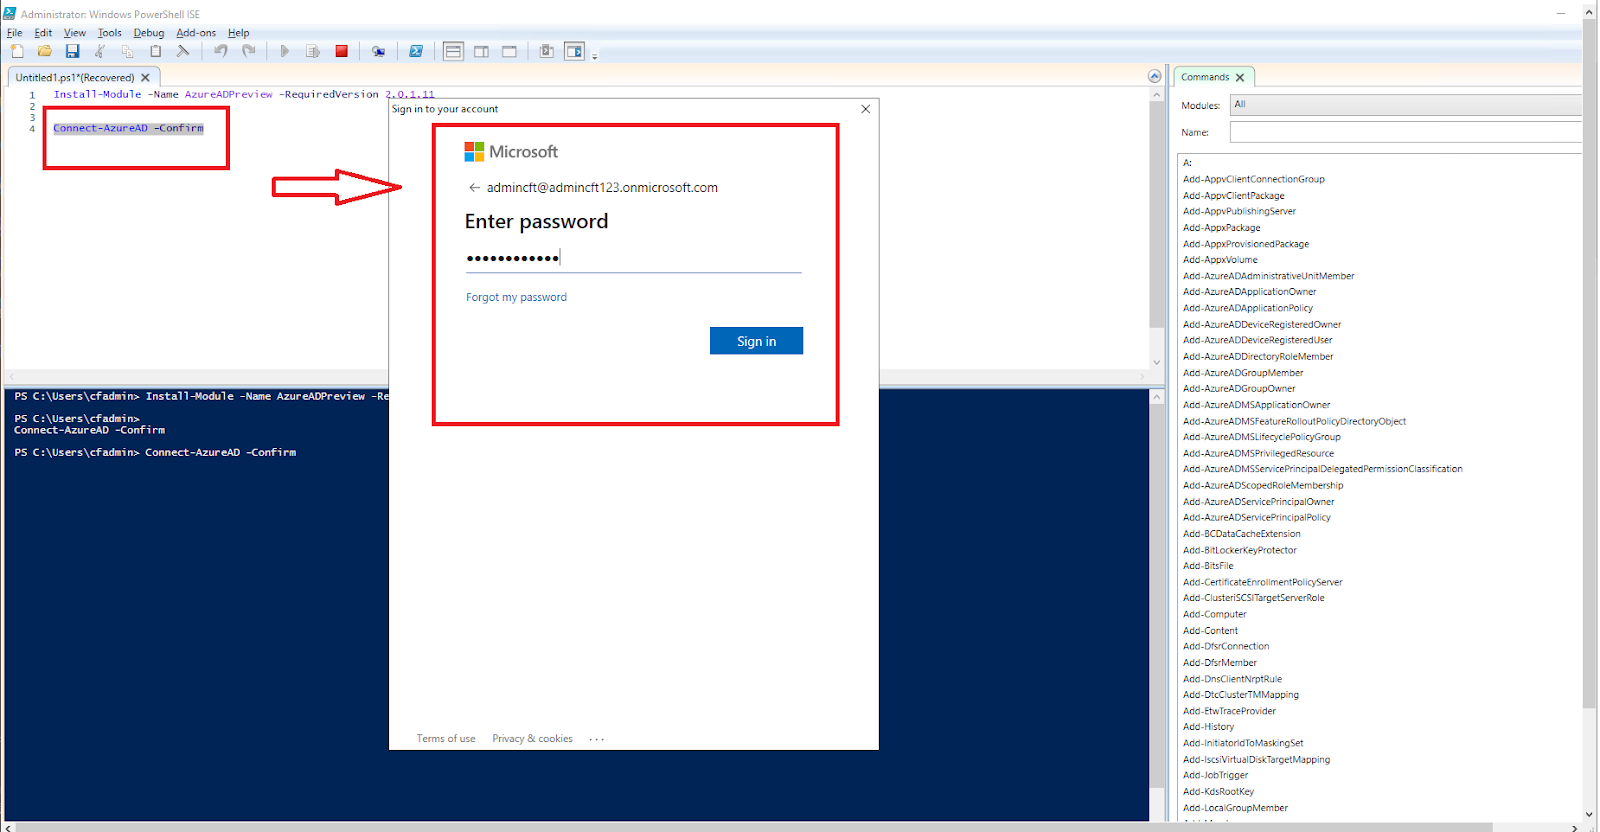Click the Start PowerShell.exe blue icon
The width and height of the screenshot is (1600, 832).
(416, 51)
